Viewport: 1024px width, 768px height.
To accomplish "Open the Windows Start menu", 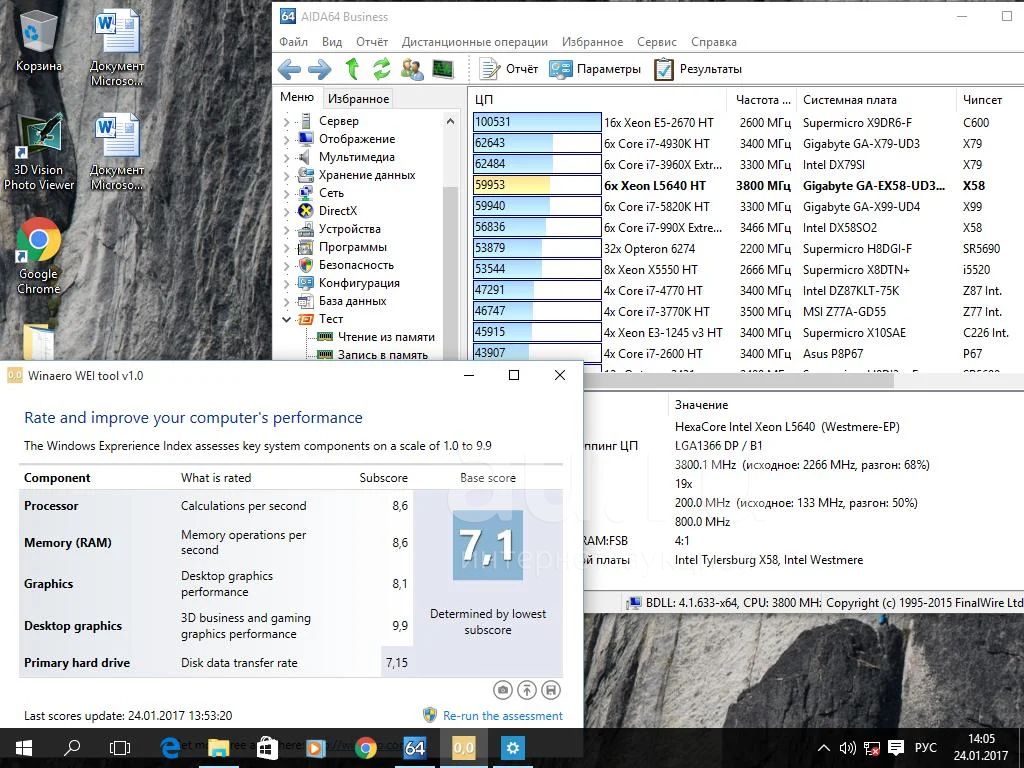I will click(24, 748).
